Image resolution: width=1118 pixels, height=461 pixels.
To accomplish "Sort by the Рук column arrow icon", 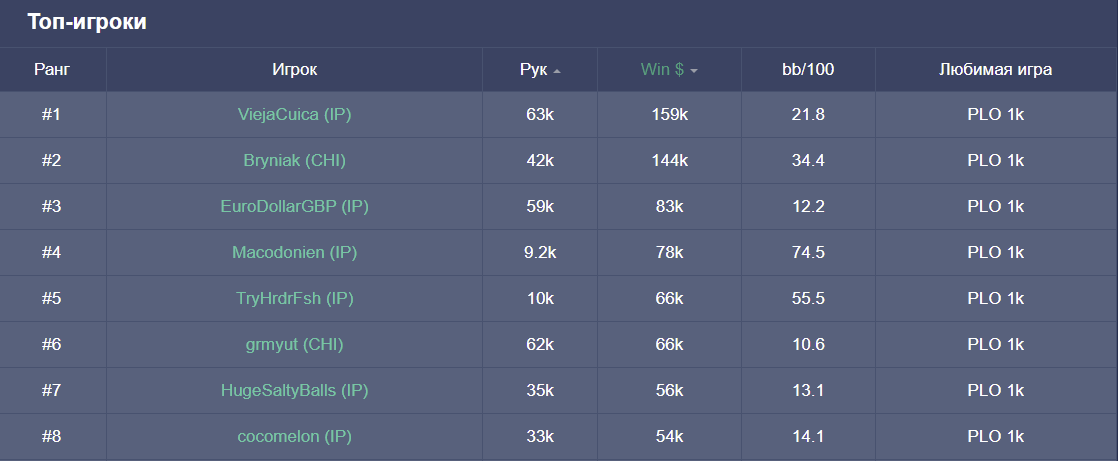I will [x=557, y=71].
